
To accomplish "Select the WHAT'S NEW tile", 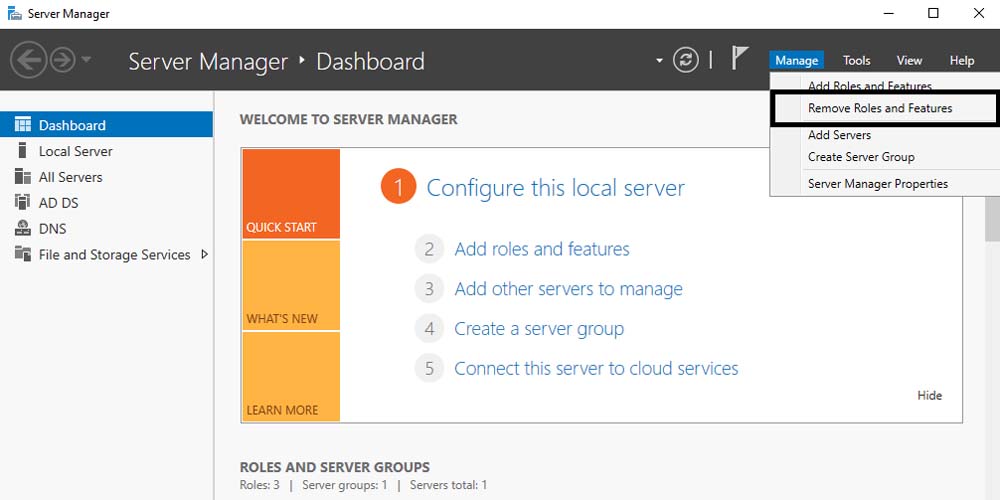I will point(290,286).
